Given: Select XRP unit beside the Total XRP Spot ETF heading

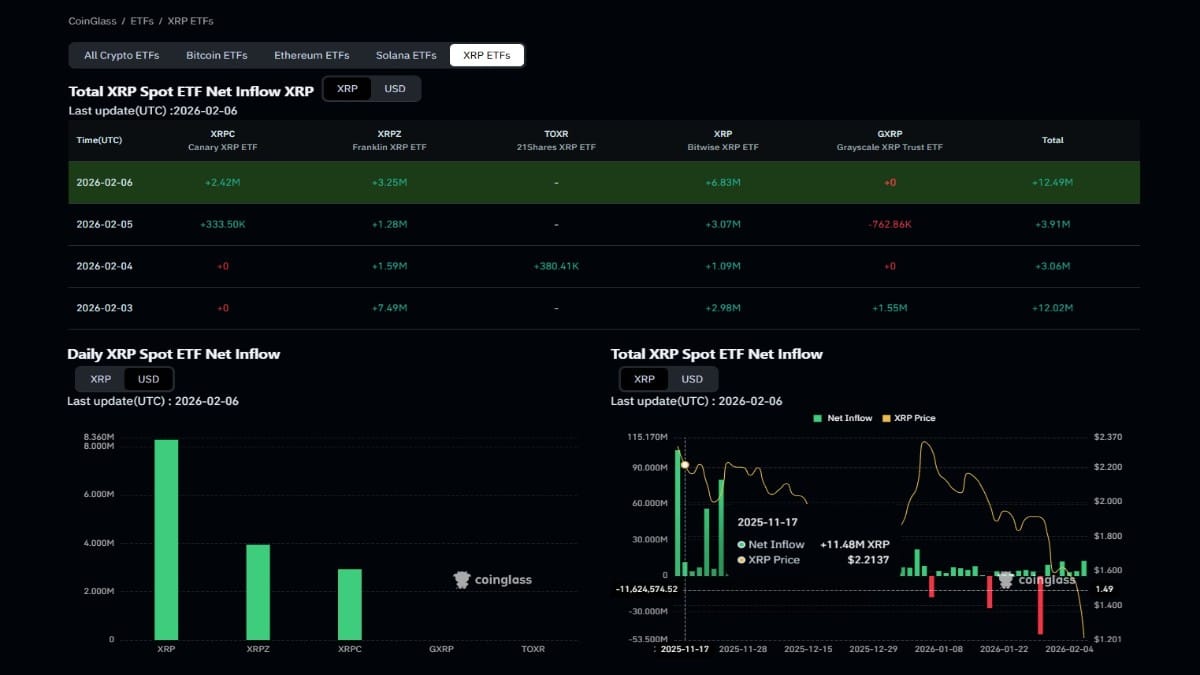Looking at the screenshot, I should [x=347, y=89].
